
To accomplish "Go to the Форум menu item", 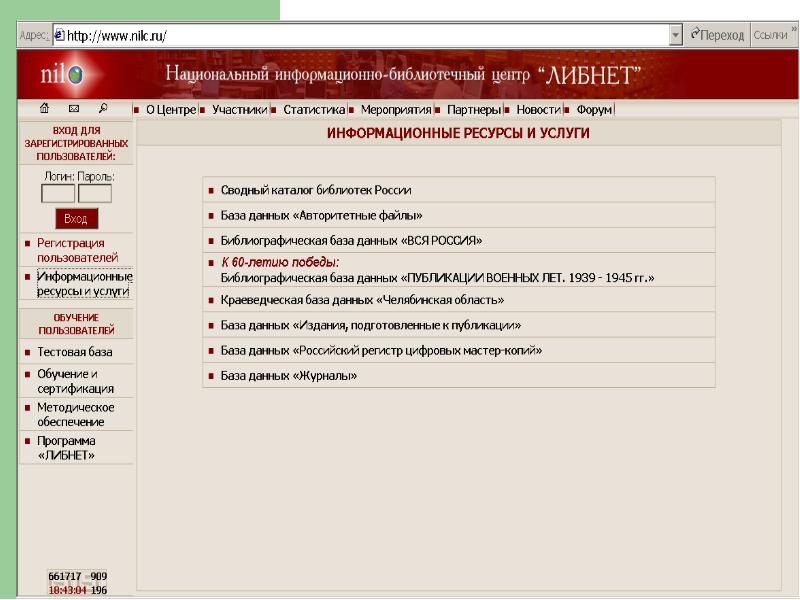I will pos(594,109).
